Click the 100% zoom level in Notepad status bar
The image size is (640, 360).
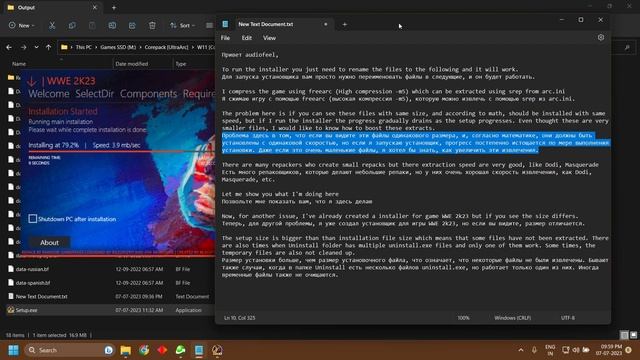pos(463,318)
